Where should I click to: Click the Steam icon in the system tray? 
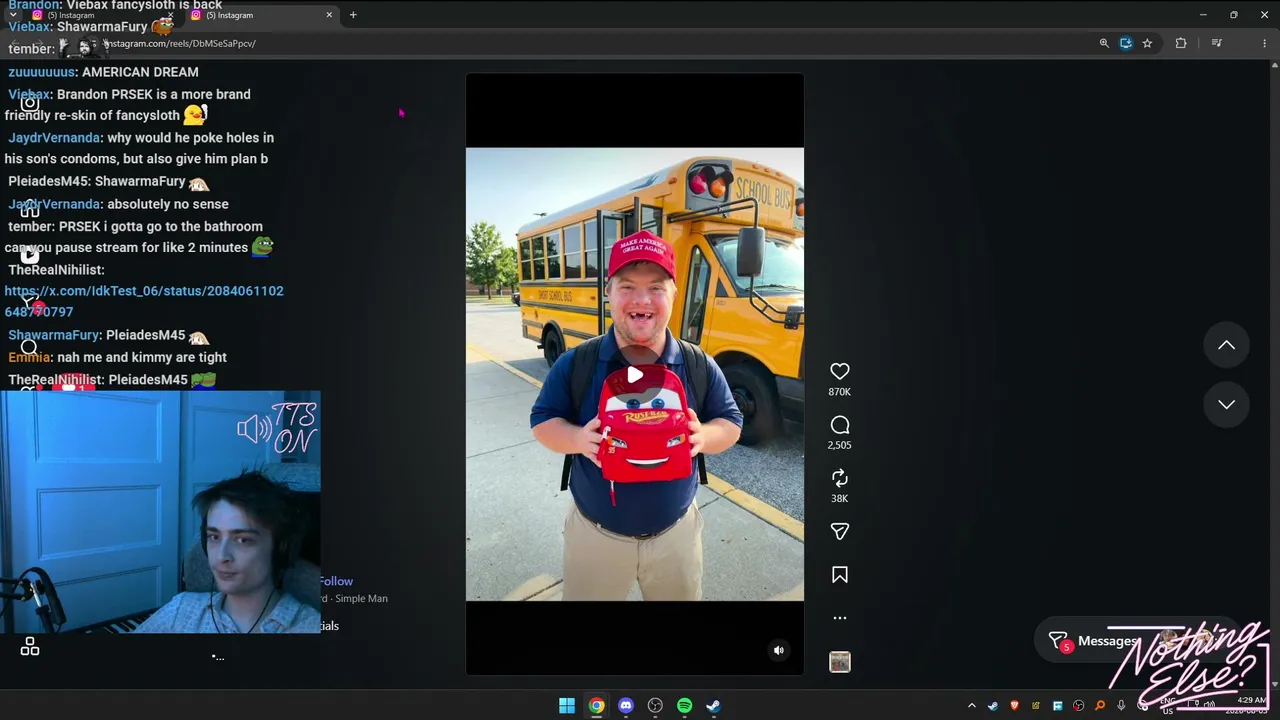(993, 706)
